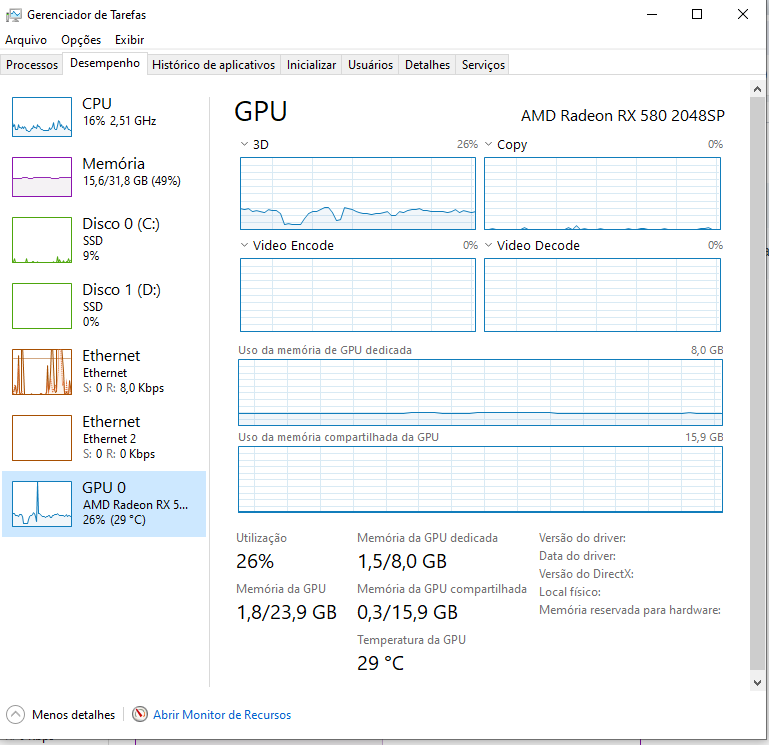Minimize the Gerenciador de Tarefas window
Screen dimensions: 769x745
point(652,14)
